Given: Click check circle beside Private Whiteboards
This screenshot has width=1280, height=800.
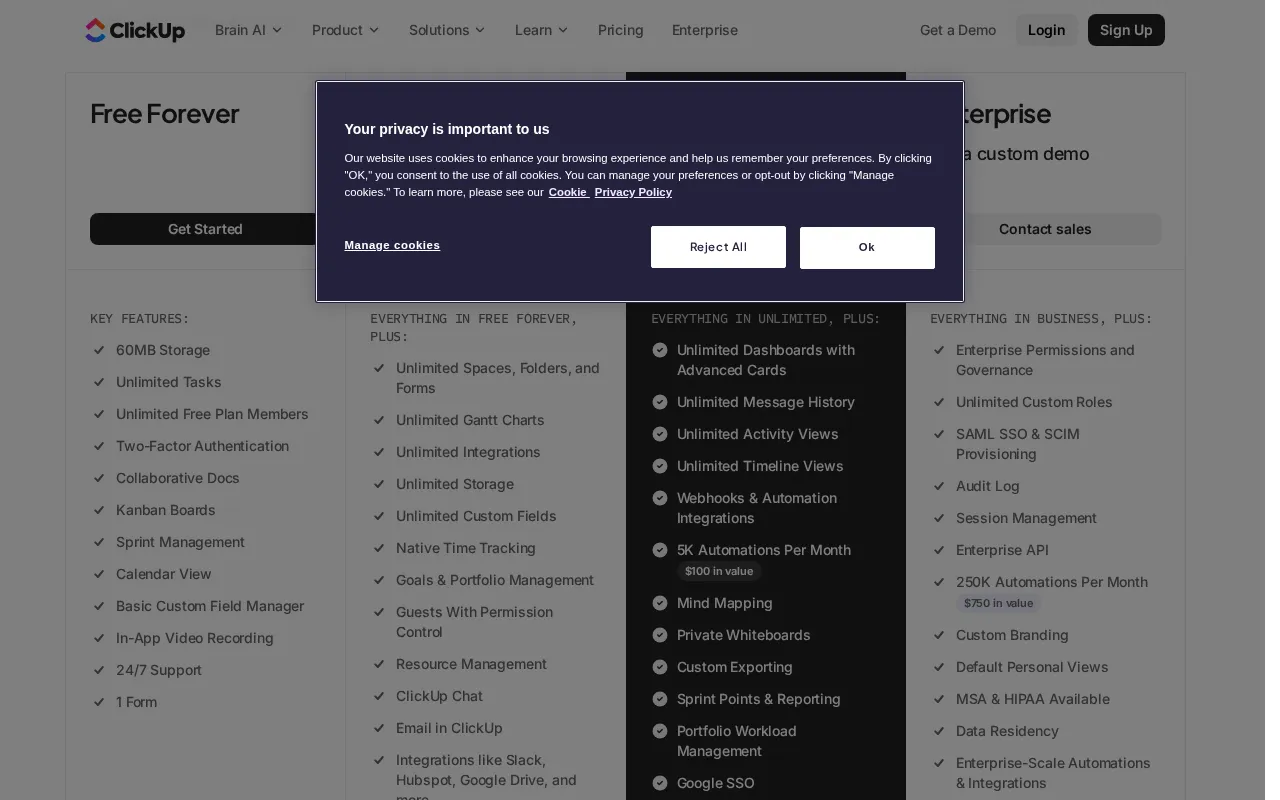Looking at the screenshot, I should (660, 635).
